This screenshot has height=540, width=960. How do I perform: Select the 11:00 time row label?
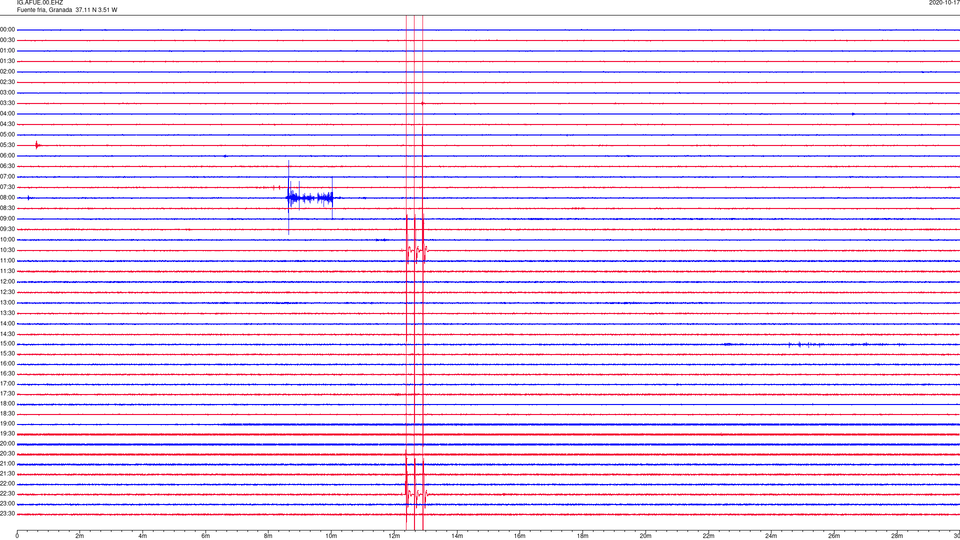pyautogui.click(x=7, y=261)
